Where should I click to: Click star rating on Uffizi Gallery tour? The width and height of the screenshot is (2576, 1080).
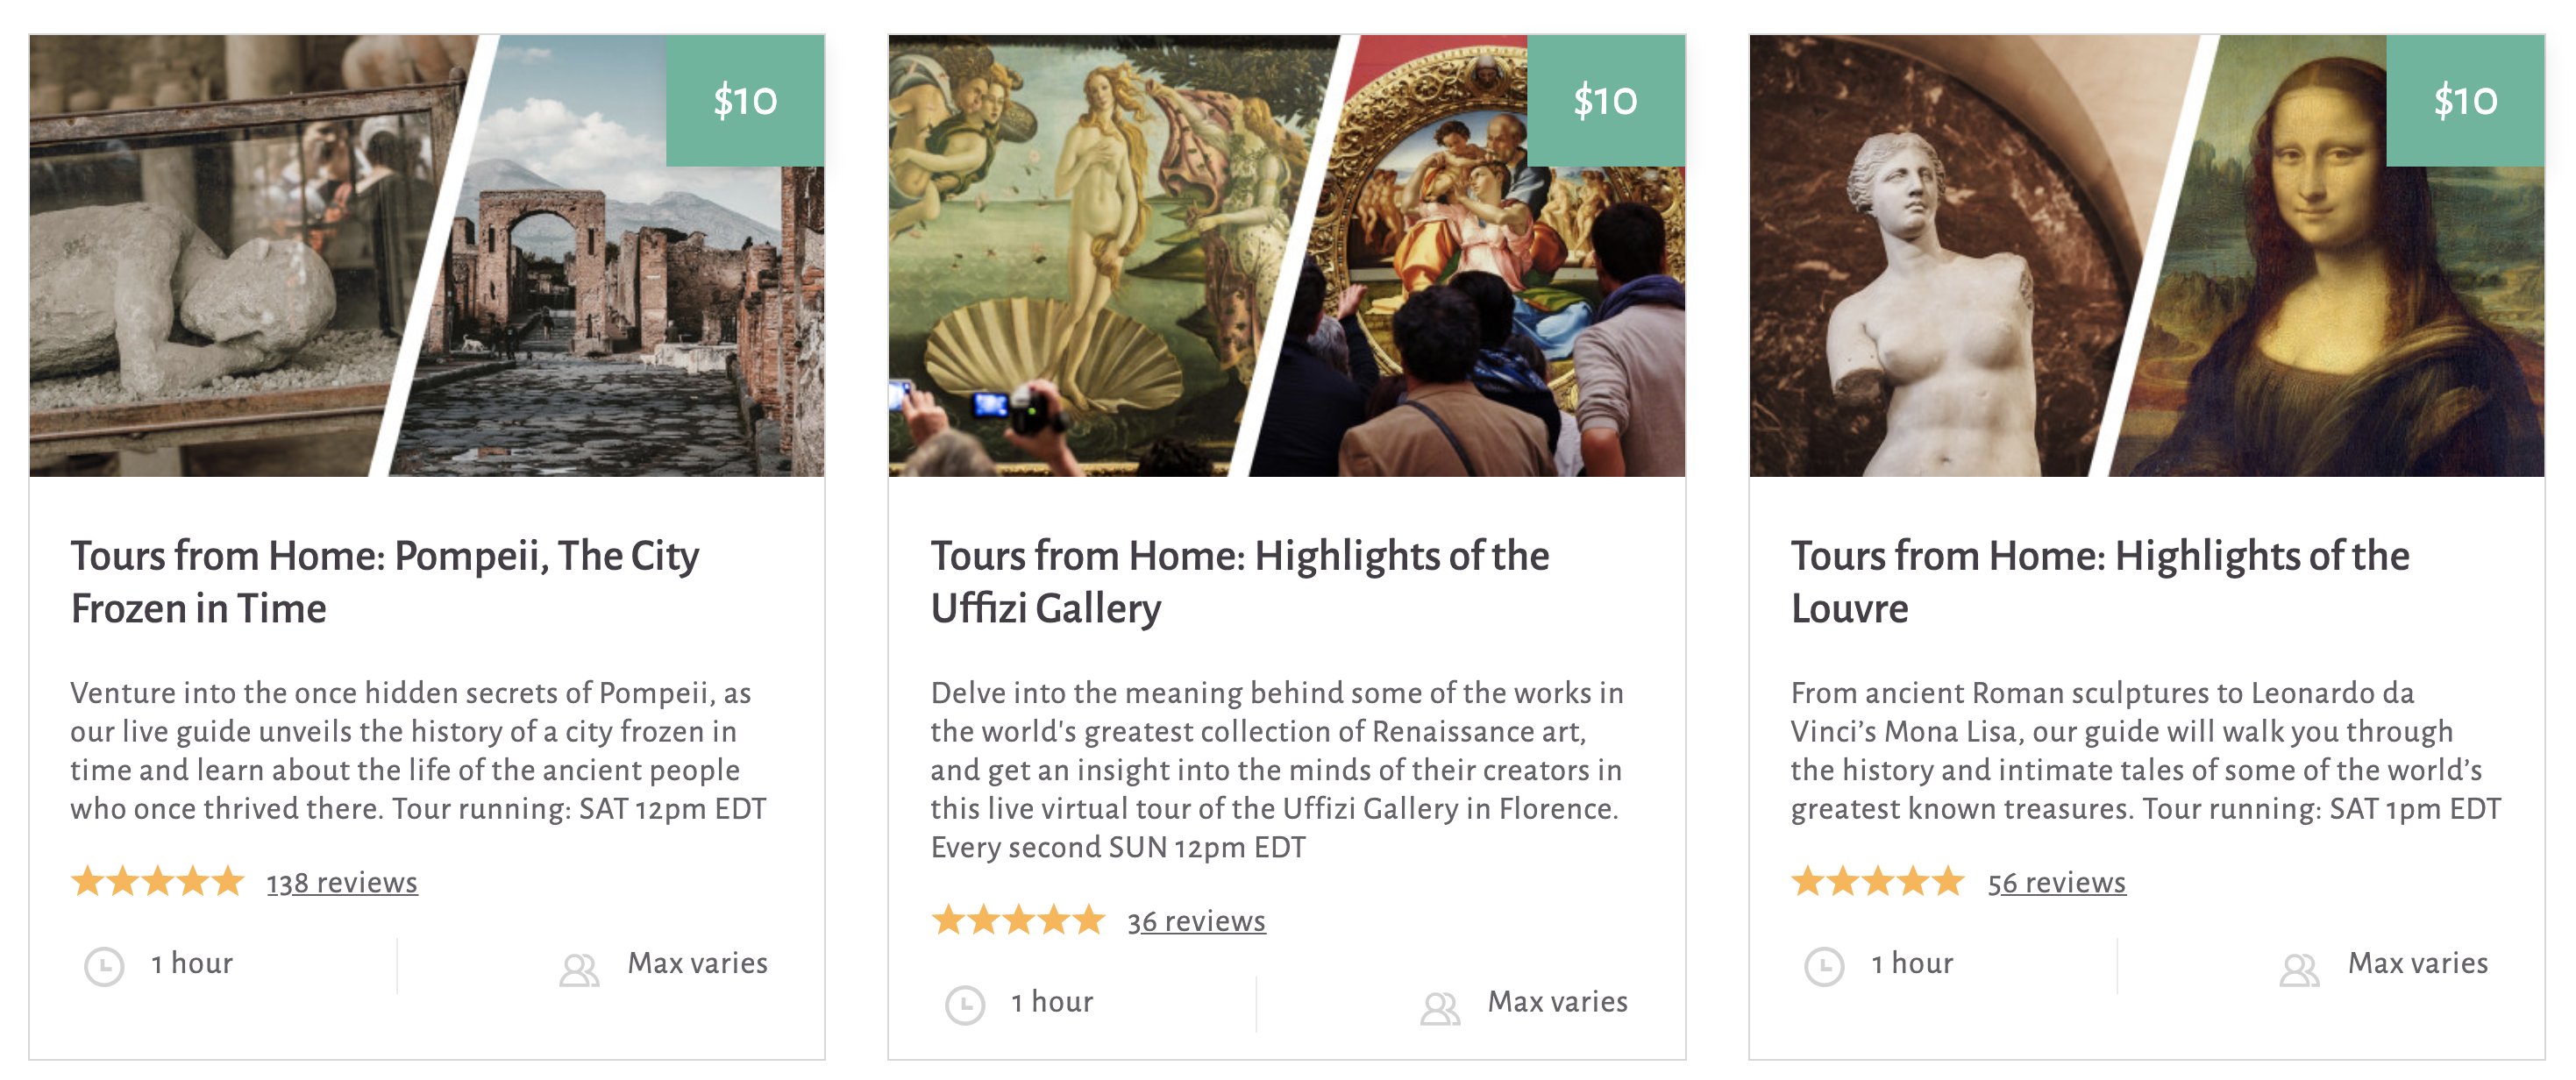[x=1018, y=920]
